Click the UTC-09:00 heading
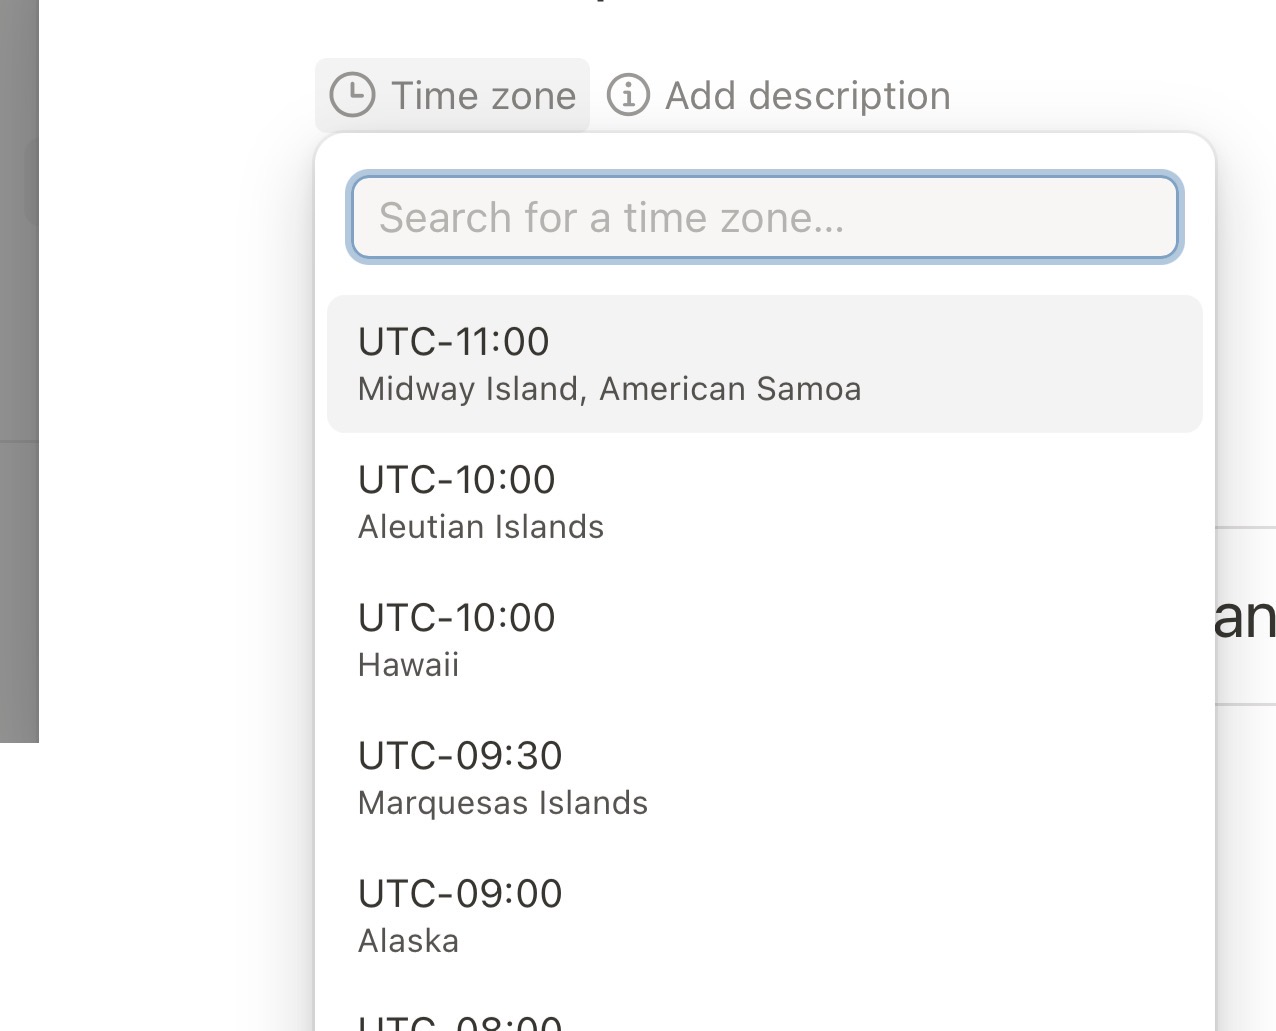The width and height of the screenshot is (1276, 1031). pyautogui.click(x=460, y=894)
